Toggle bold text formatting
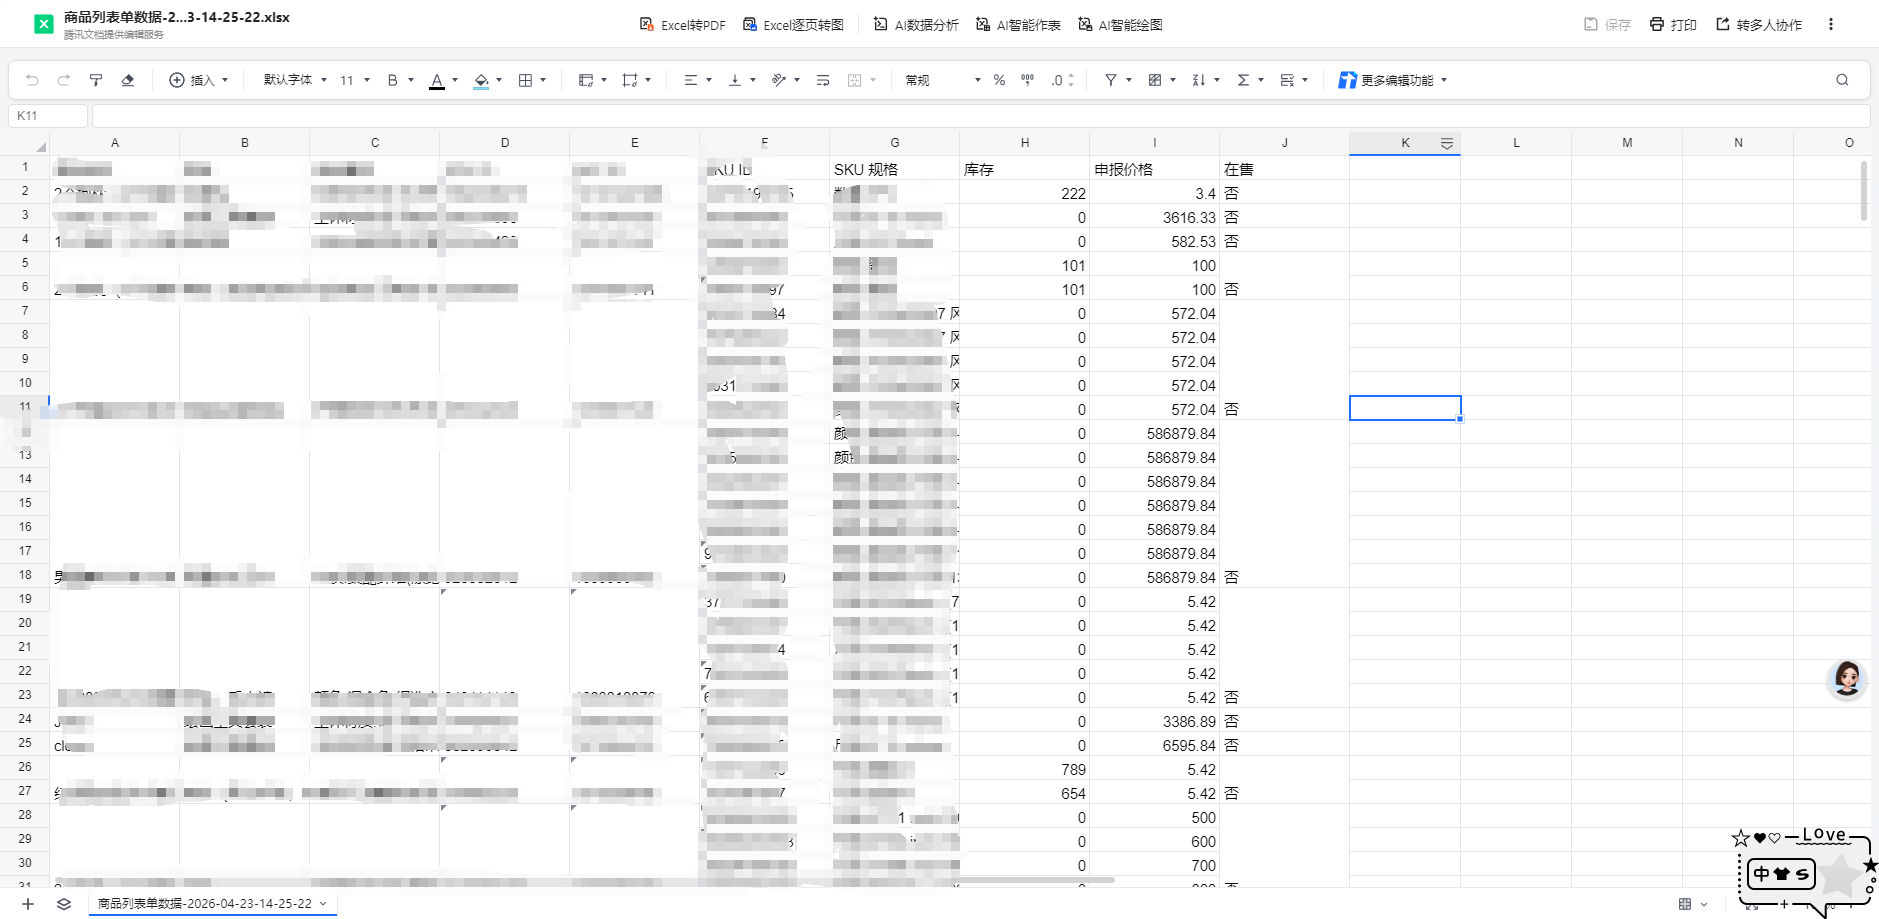 point(393,80)
